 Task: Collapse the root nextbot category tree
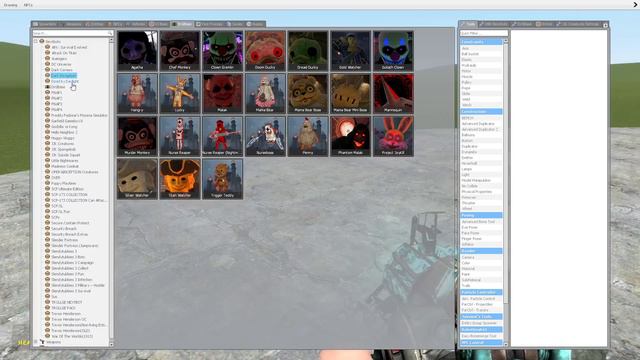[36, 41]
